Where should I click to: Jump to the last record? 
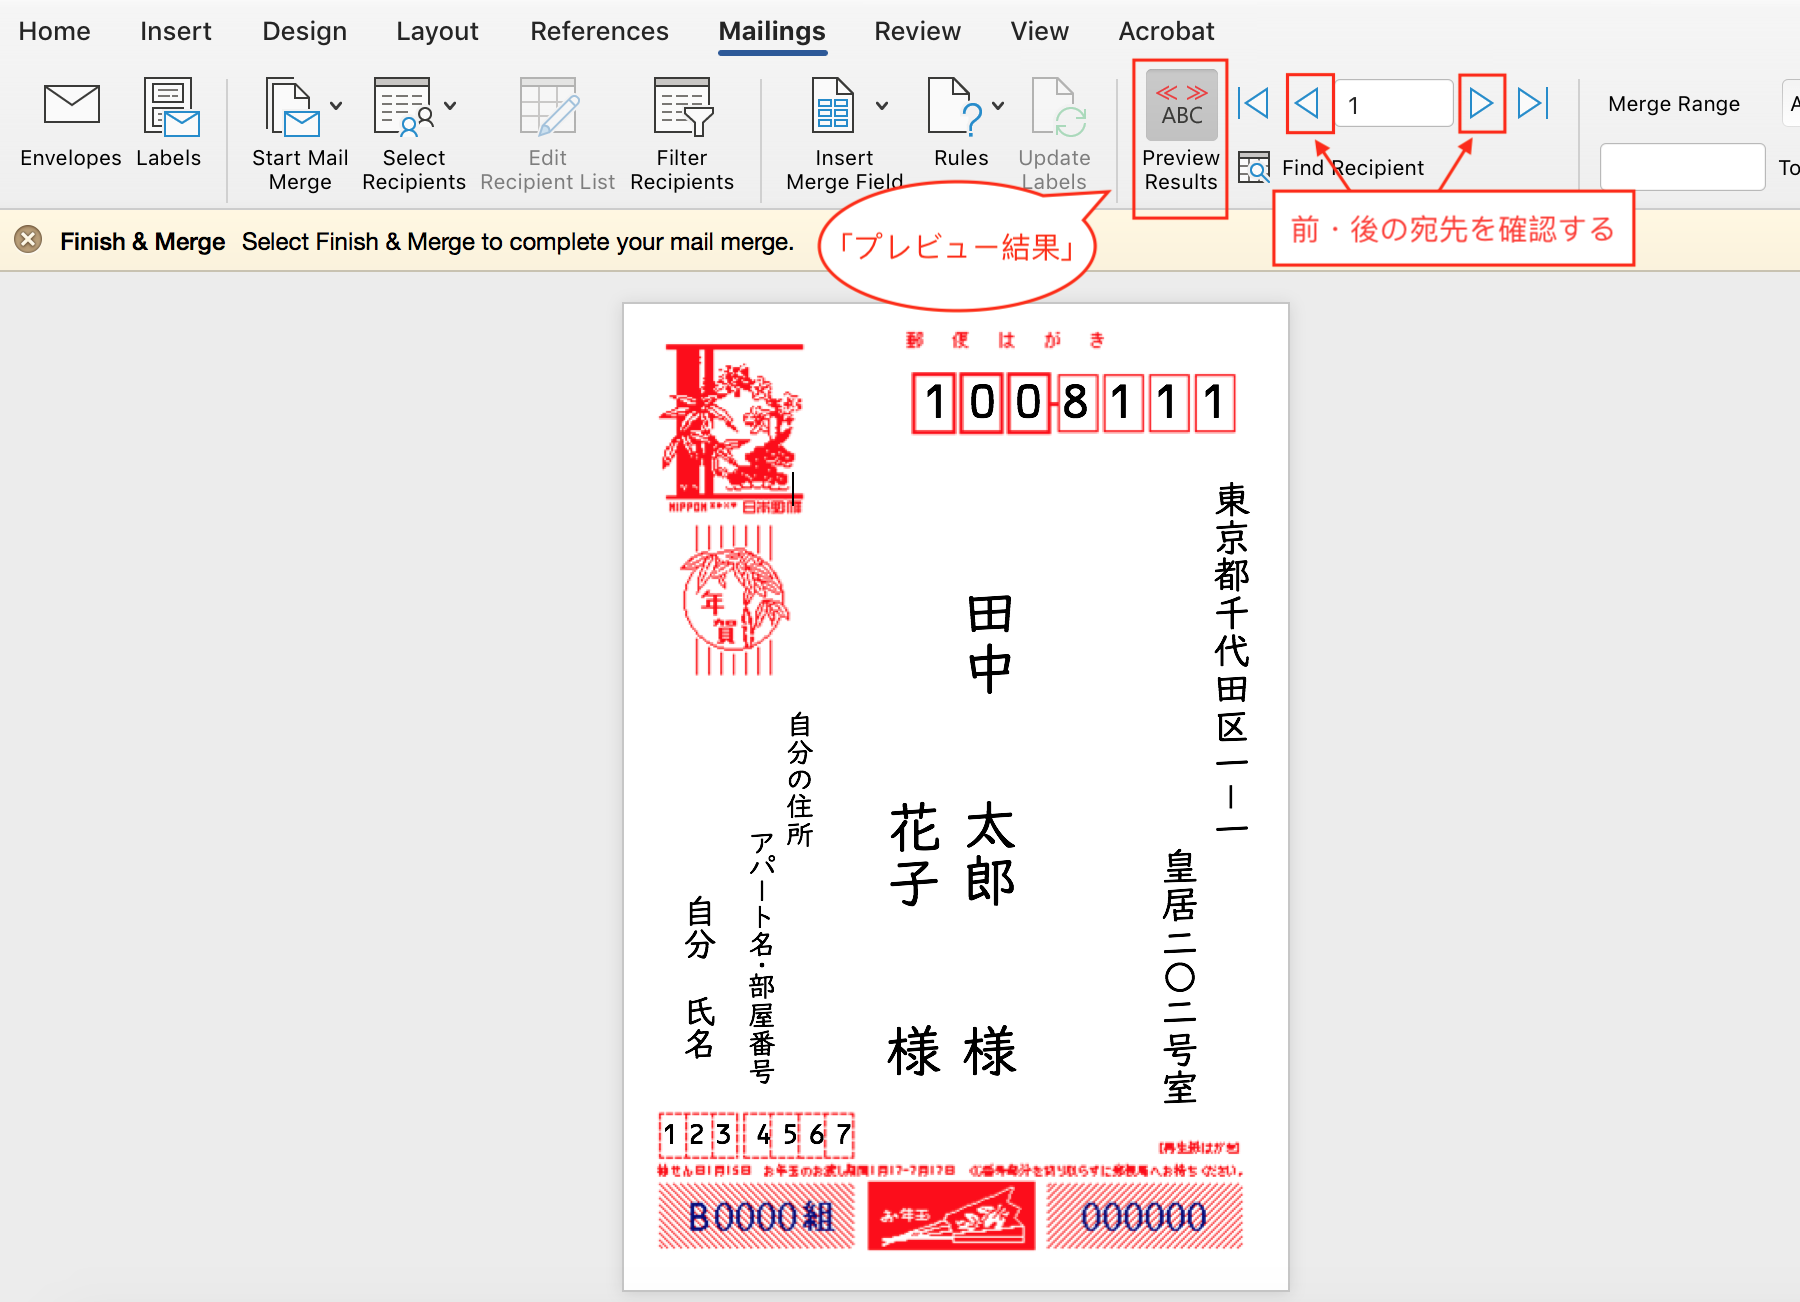1533,103
